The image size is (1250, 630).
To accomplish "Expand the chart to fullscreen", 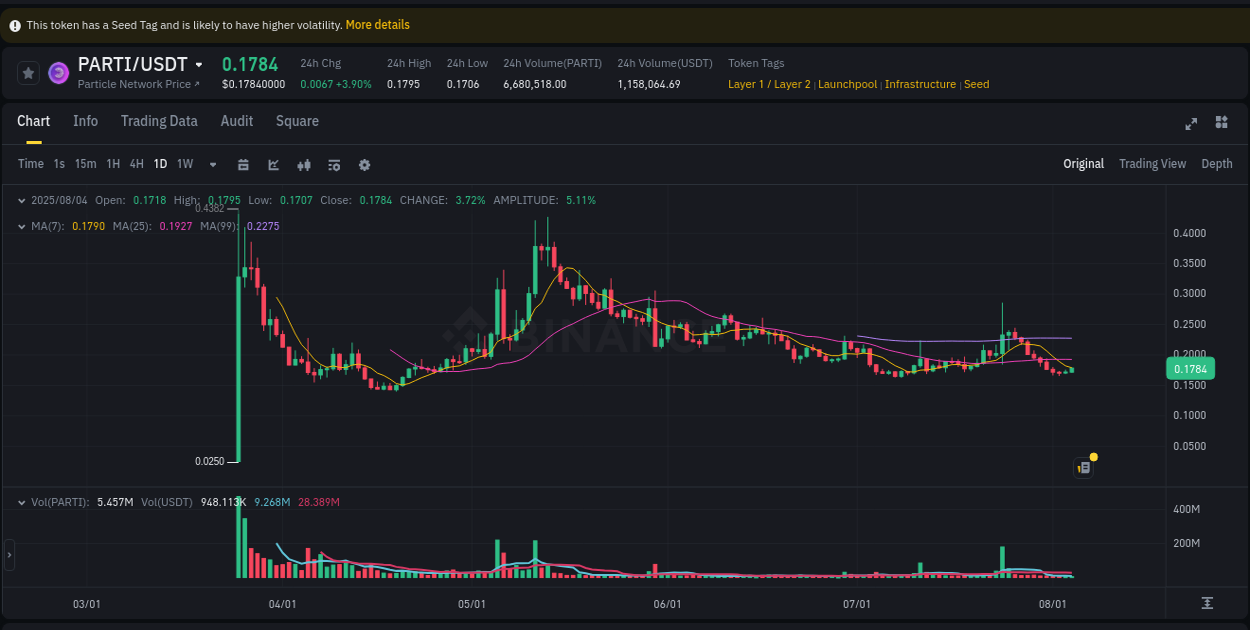I will tap(1191, 123).
